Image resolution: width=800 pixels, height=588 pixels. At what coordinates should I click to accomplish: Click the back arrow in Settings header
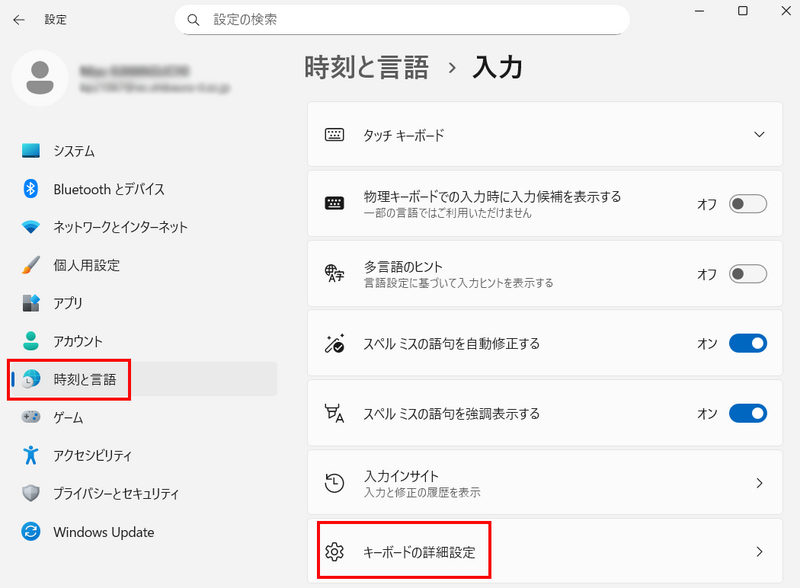click(19, 19)
